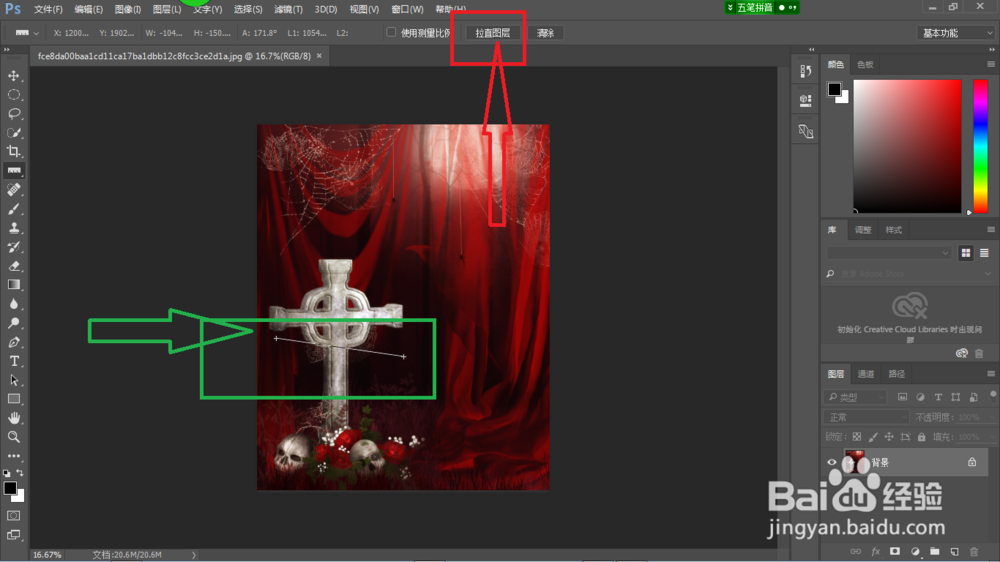The image size is (1000, 562).
Task: Open the 填充 fill dropdown arrow
Action: (x=993, y=437)
